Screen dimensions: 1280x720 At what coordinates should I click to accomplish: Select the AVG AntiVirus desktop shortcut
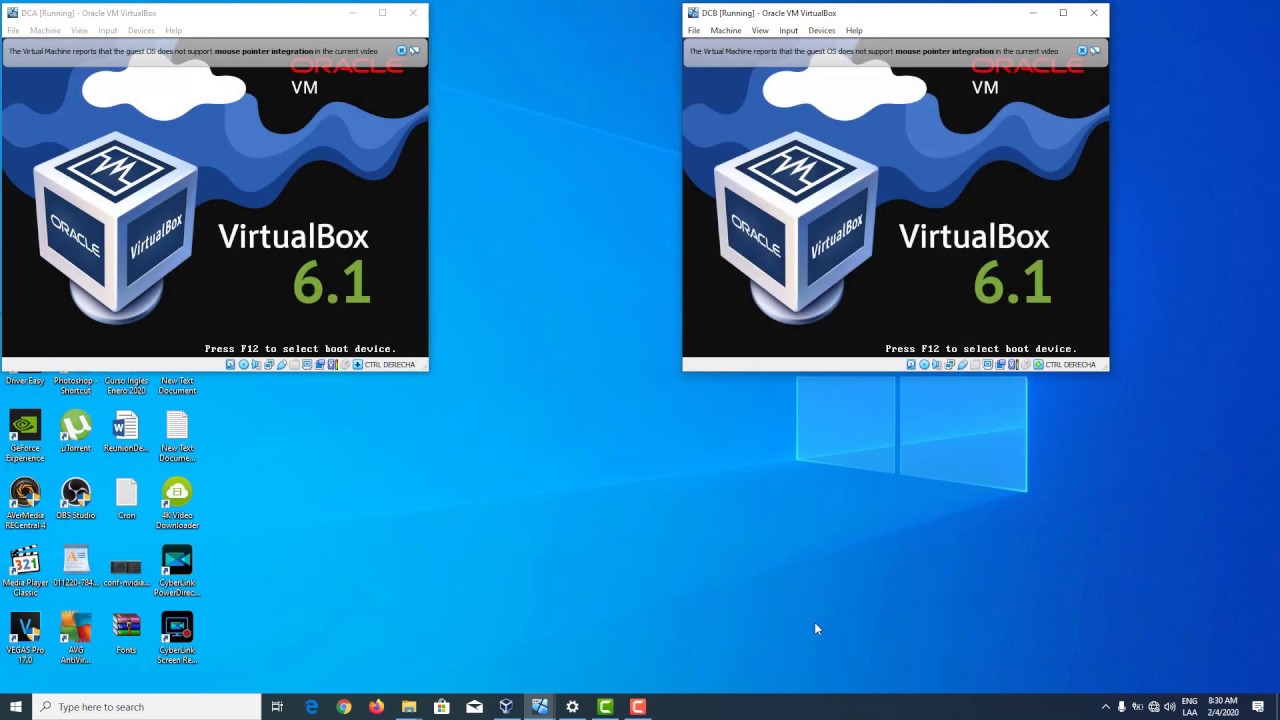(x=76, y=638)
